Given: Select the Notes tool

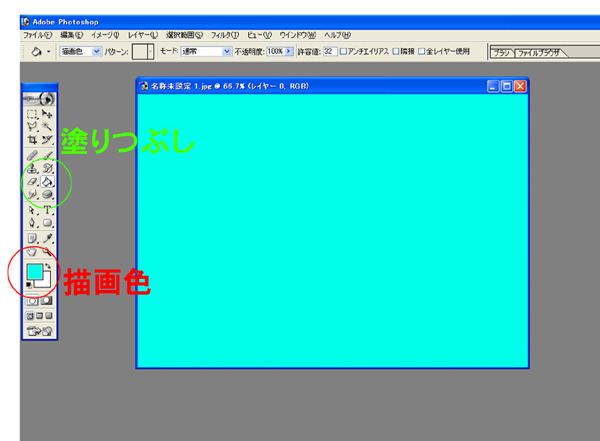Looking at the screenshot, I should coord(32,238).
